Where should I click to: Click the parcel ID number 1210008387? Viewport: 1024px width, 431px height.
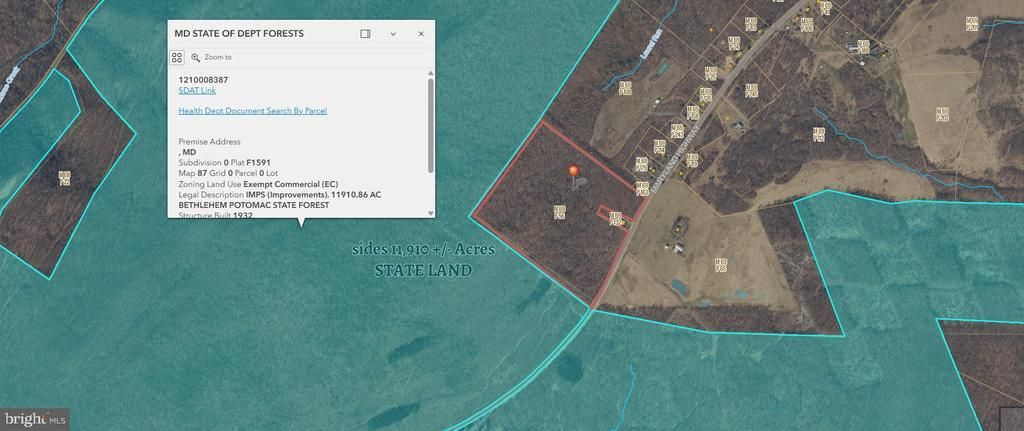click(x=203, y=79)
